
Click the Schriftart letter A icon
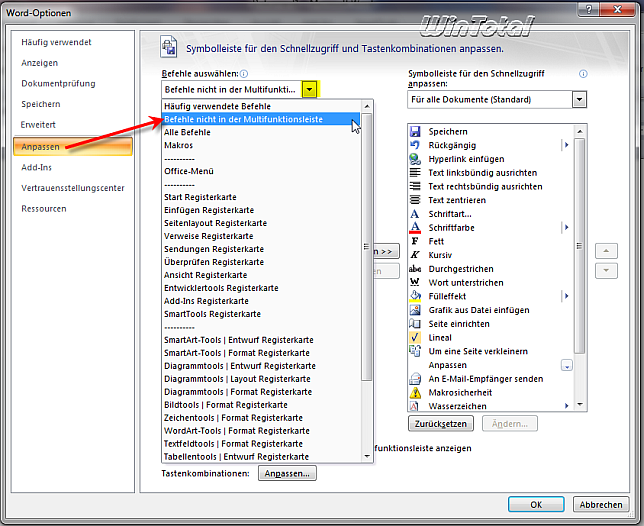tap(415, 214)
